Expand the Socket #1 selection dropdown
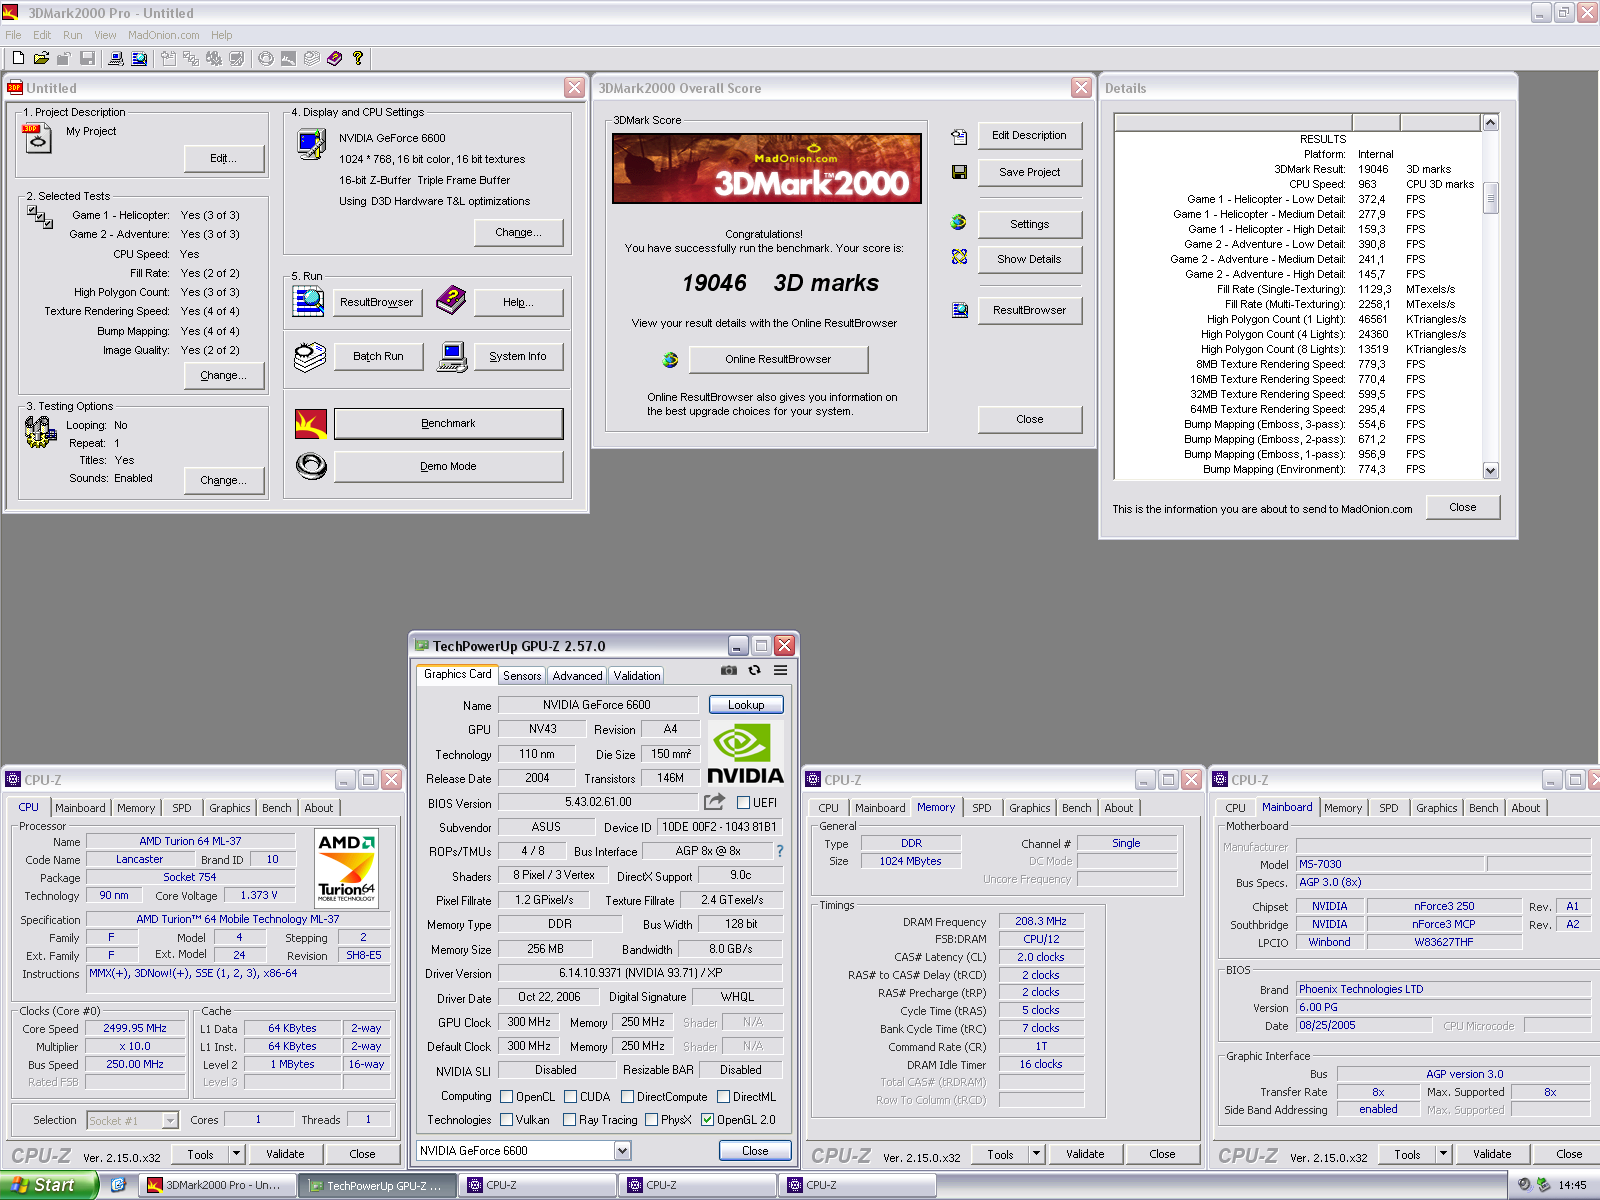 coord(170,1121)
